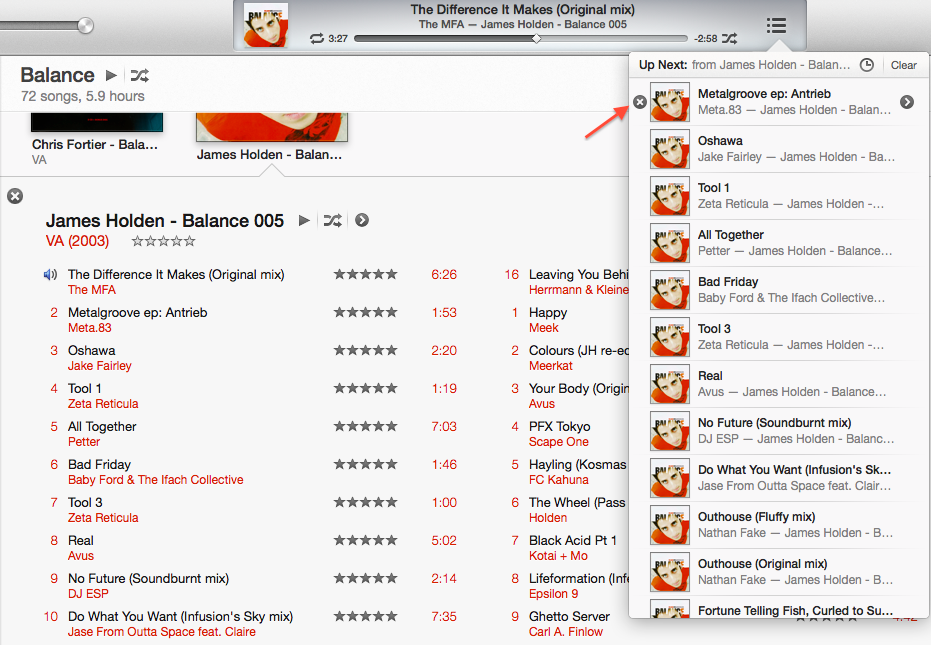
Task: Select track 8 Real in the album list
Action: coord(81,540)
